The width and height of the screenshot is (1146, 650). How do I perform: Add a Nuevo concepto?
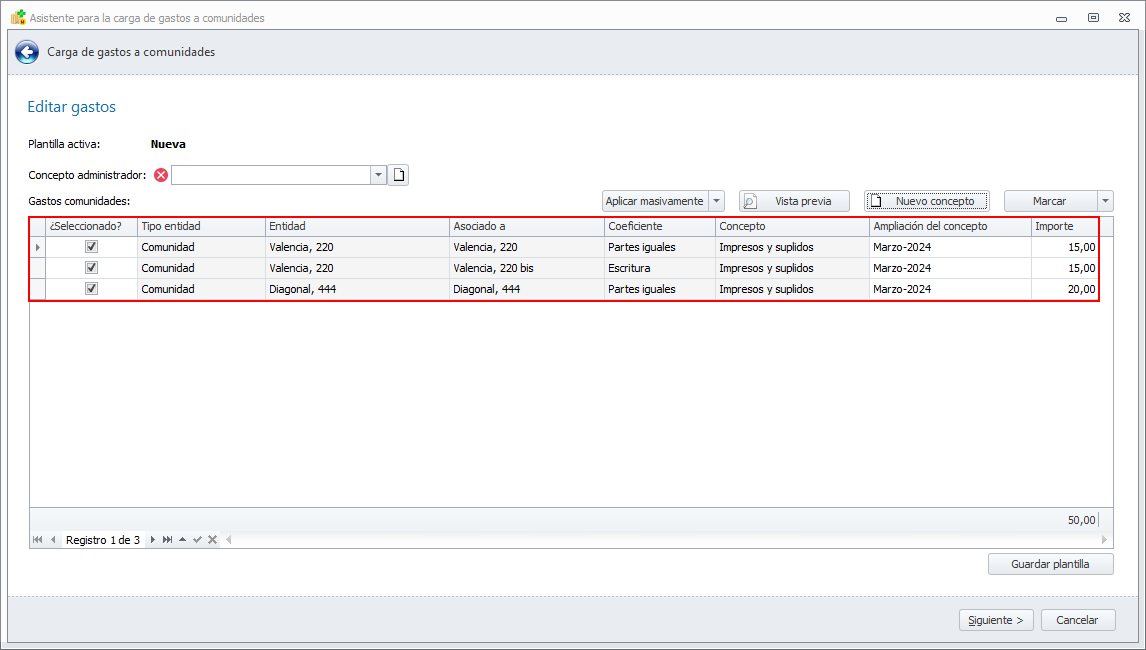pos(927,201)
